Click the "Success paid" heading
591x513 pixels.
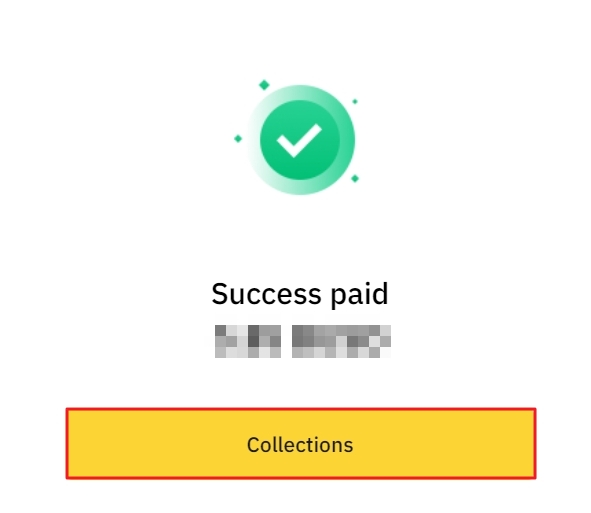tap(300, 294)
